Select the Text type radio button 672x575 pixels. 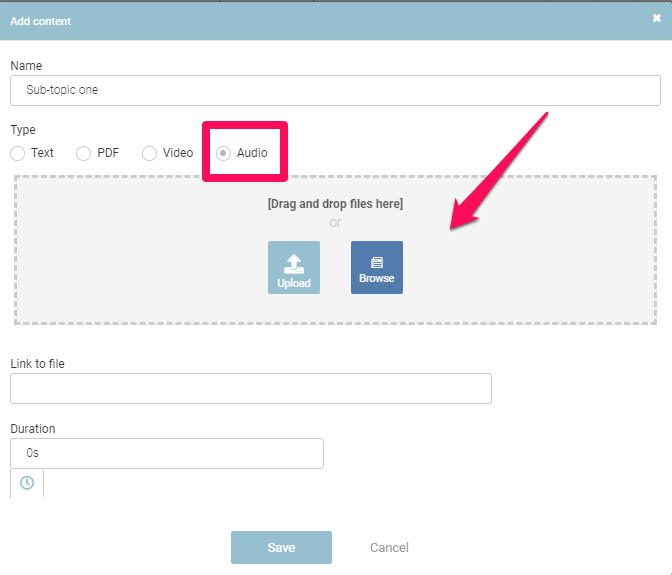(x=18, y=153)
